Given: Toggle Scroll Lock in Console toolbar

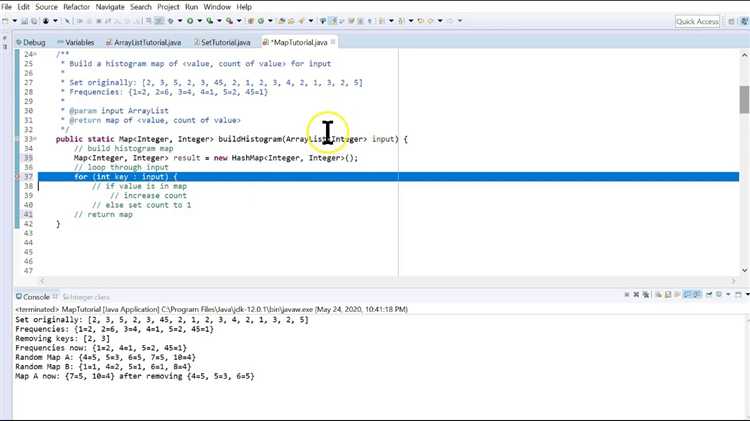Looking at the screenshot, I should click(668, 294).
